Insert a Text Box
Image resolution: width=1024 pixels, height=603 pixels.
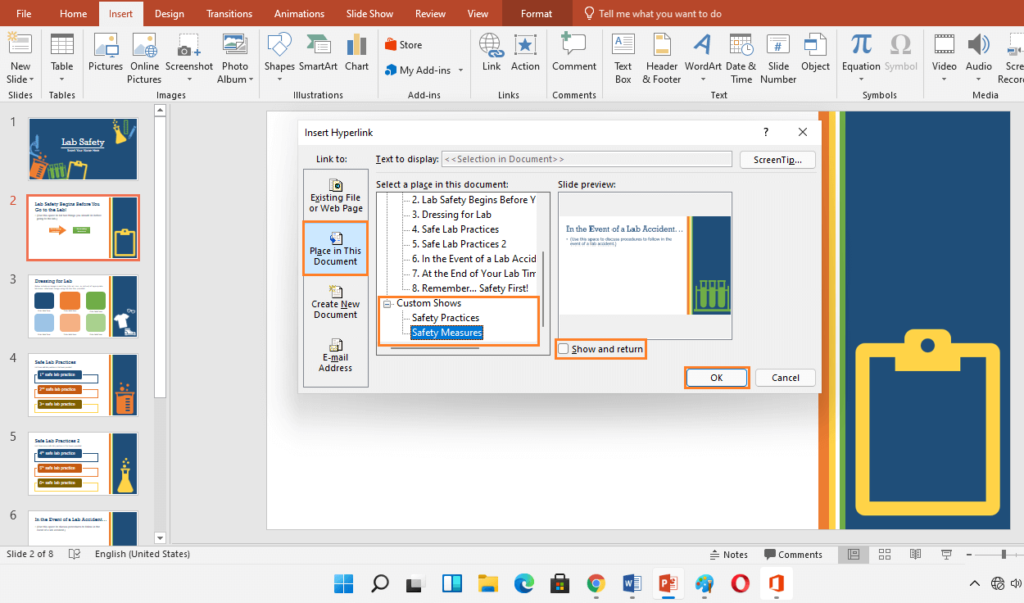point(623,59)
